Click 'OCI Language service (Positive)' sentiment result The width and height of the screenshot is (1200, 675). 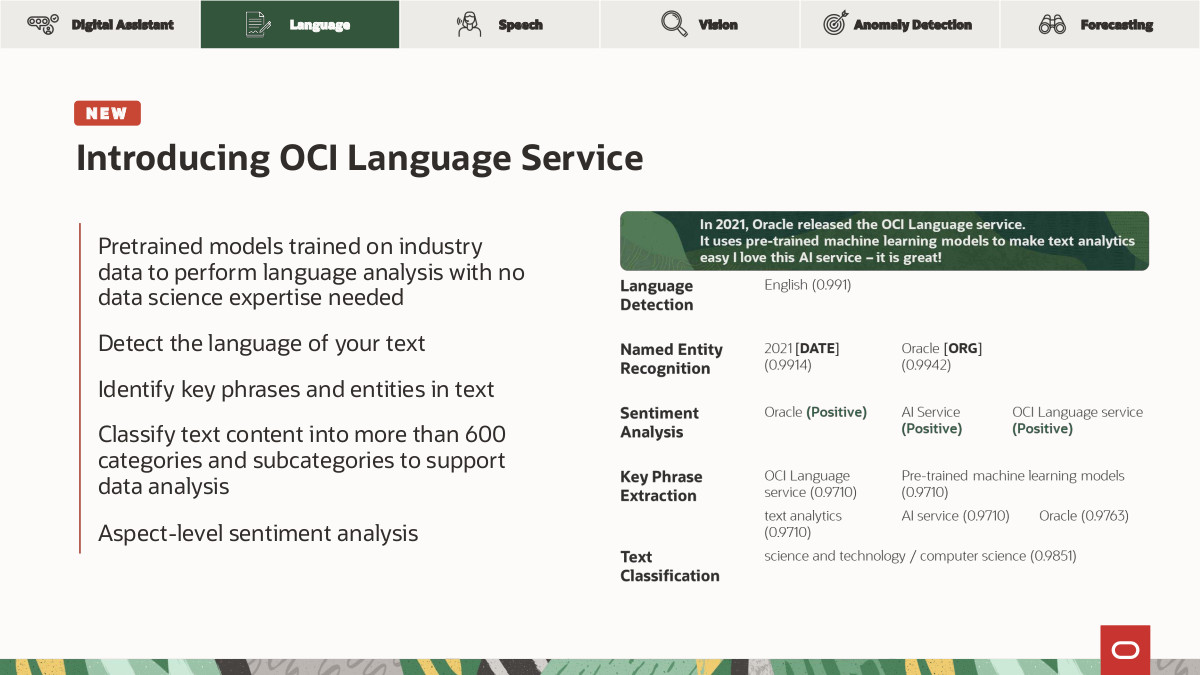[x=1077, y=420]
